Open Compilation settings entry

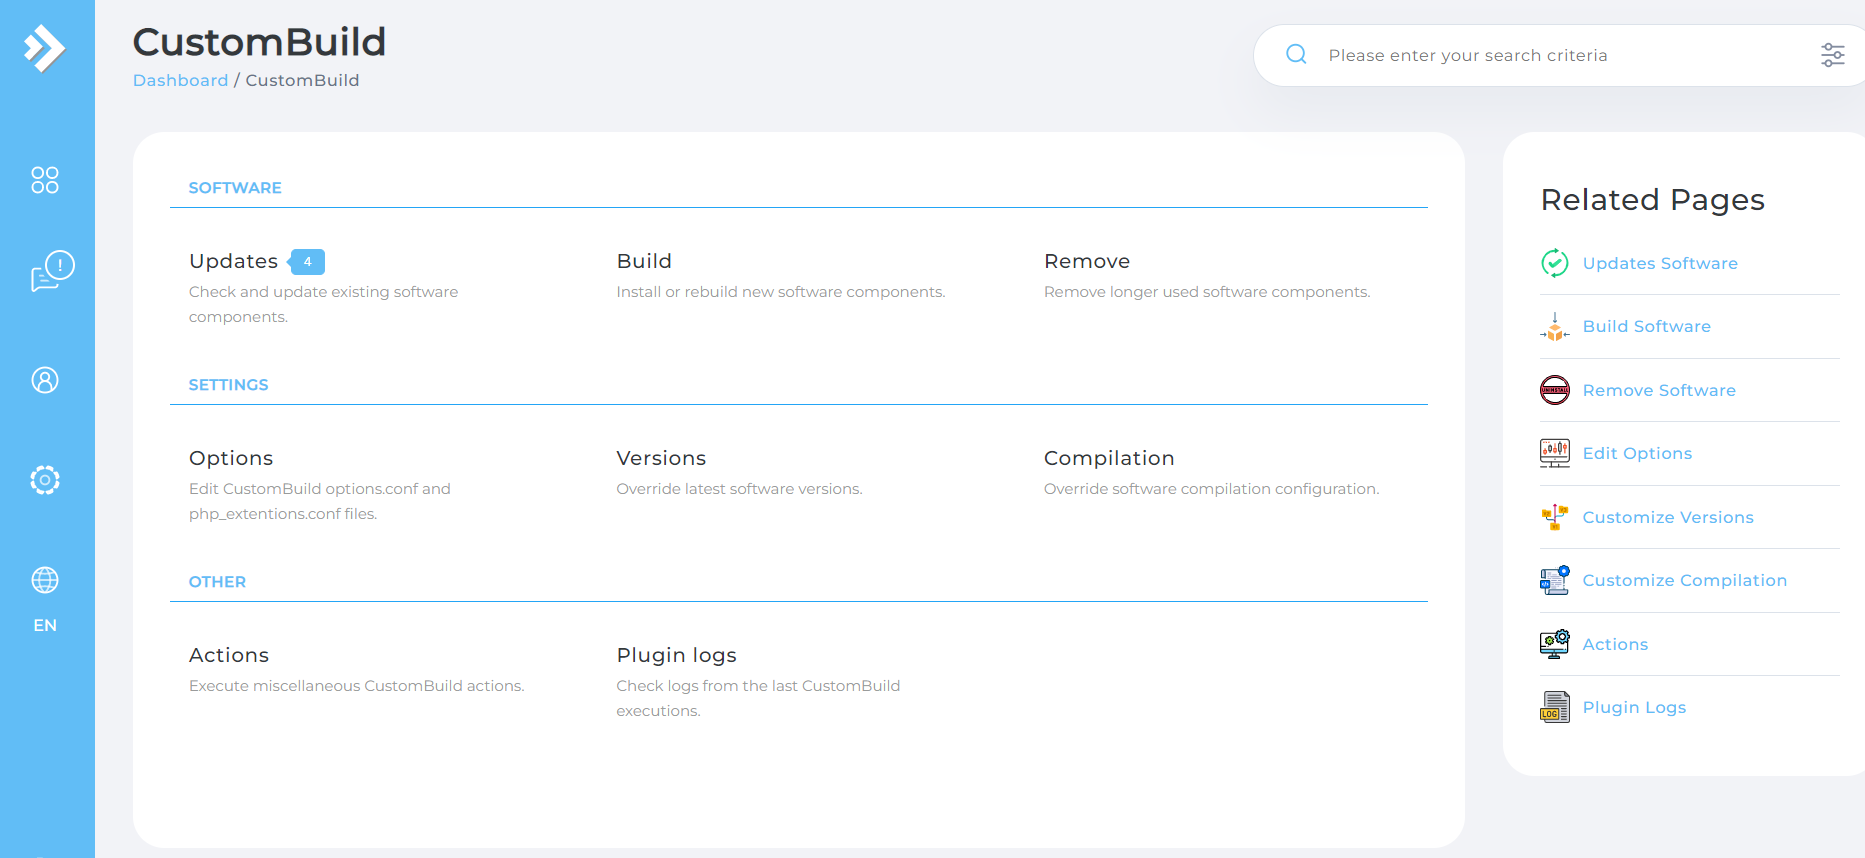[1109, 458]
